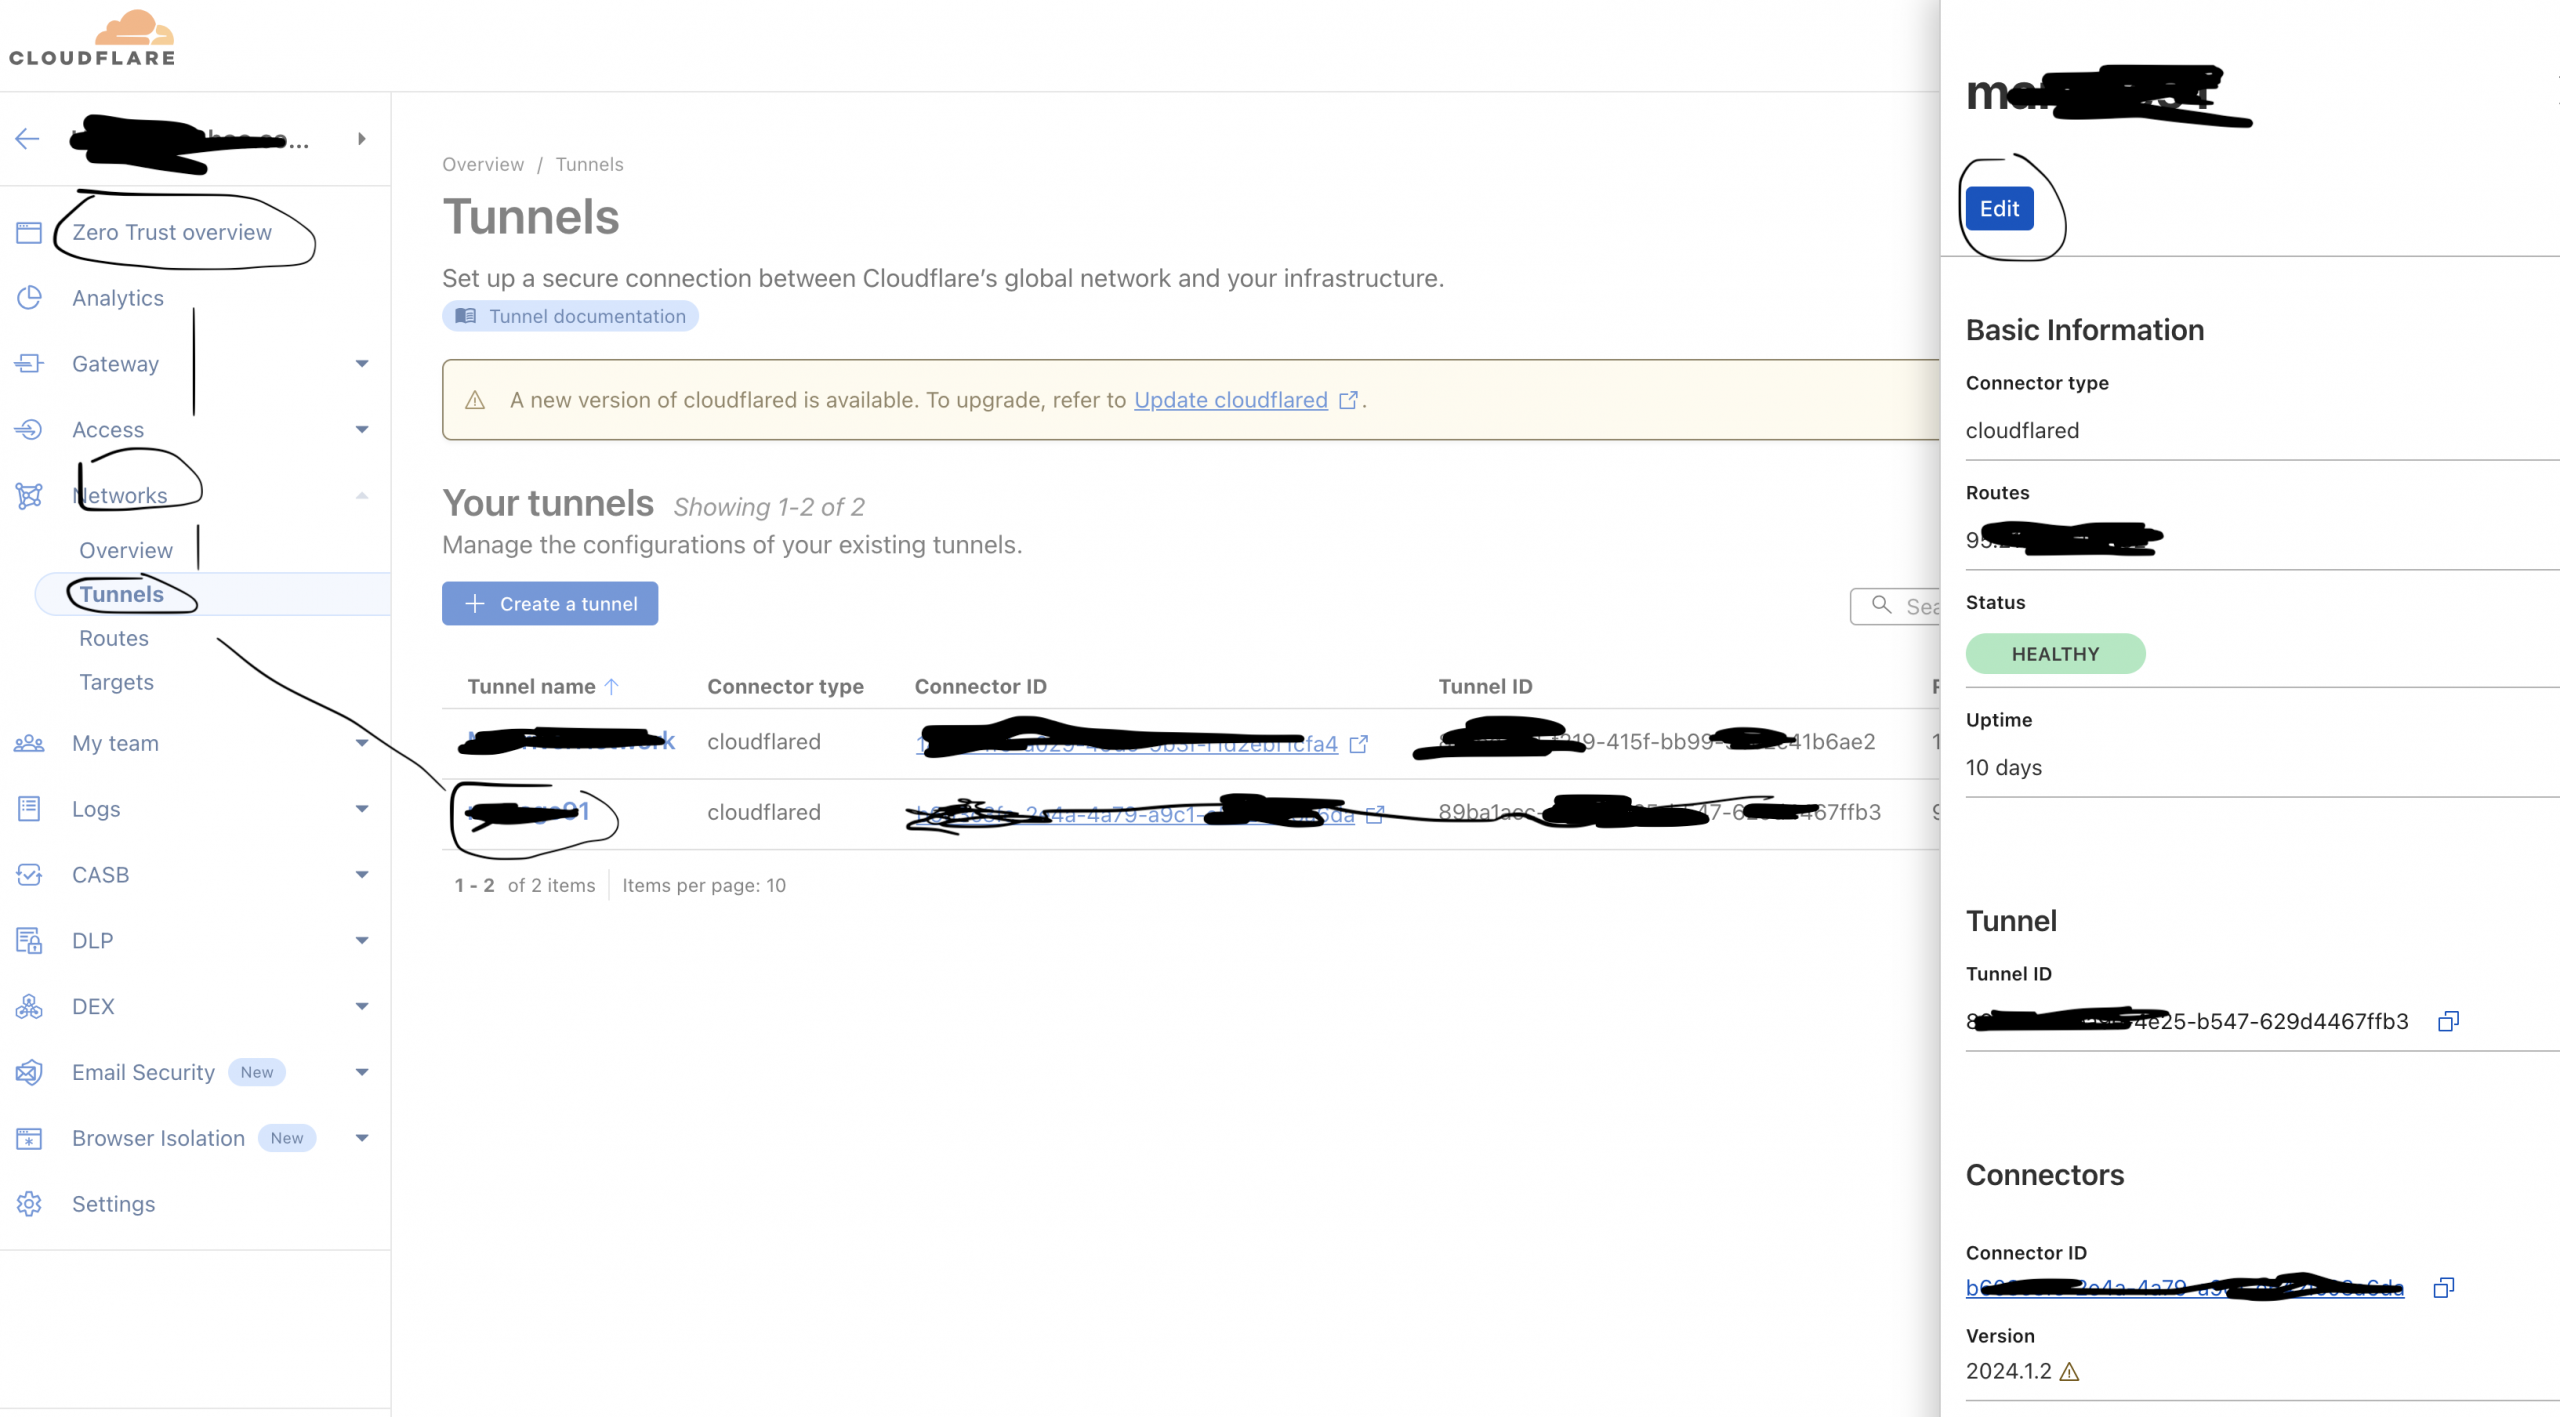Open Routes under Networks
The width and height of the screenshot is (2560, 1417).
114,638
